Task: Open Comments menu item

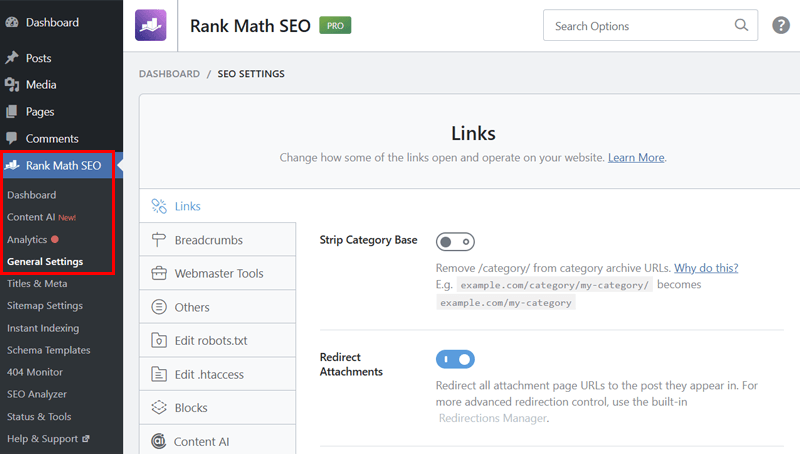Action: tap(52, 138)
